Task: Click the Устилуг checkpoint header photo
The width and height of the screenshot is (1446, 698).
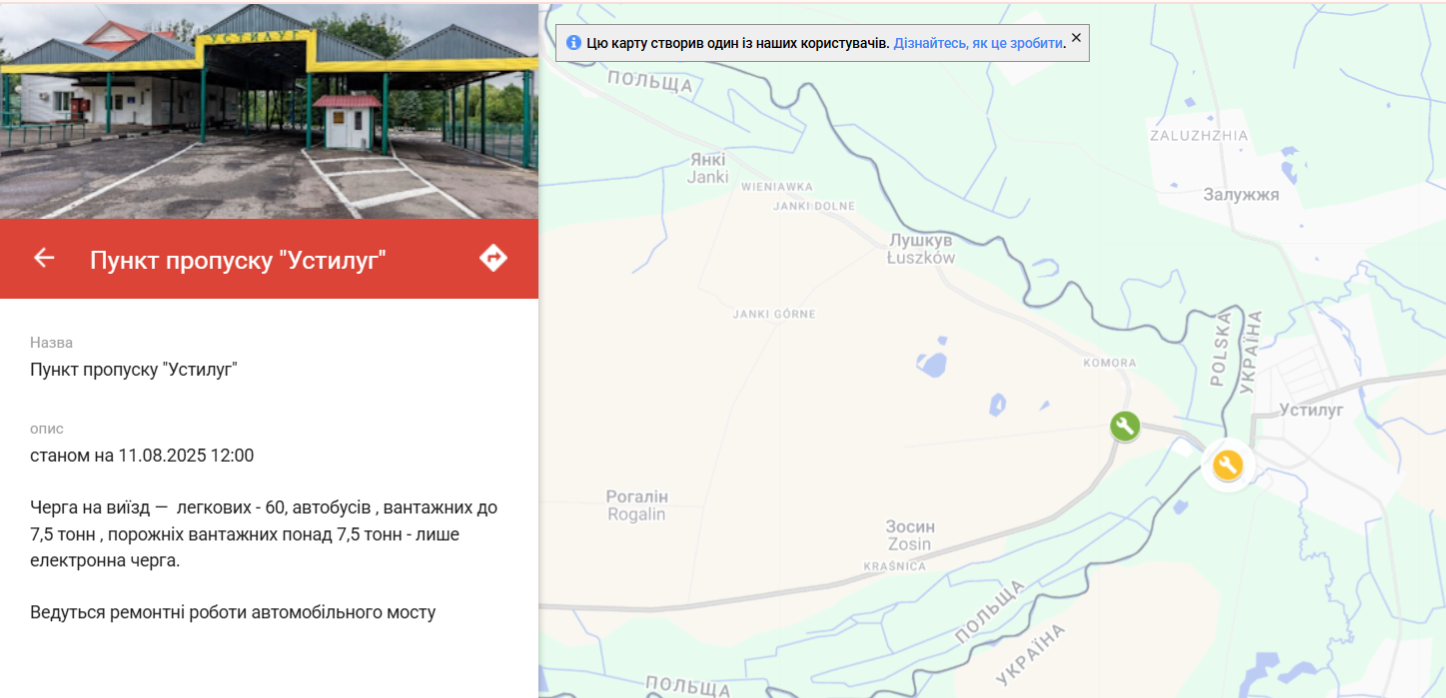Action: click(x=269, y=110)
